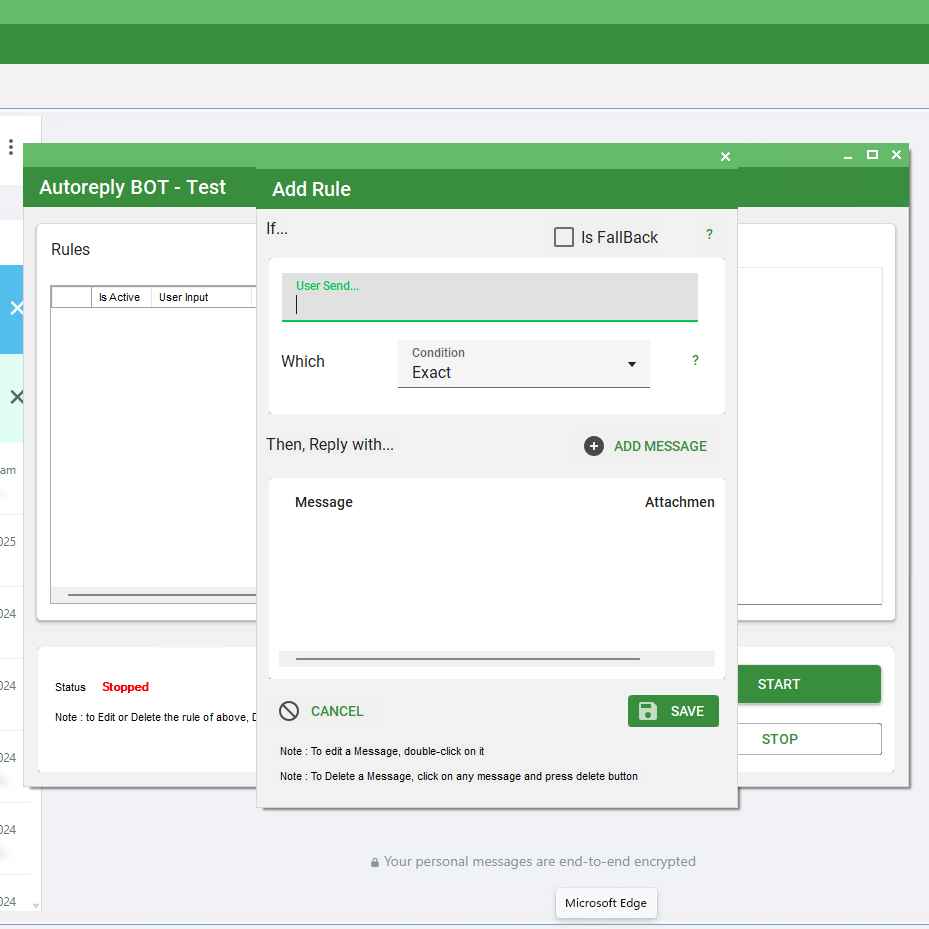Click the X next to the archived chat entry
This screenshot has height=929, width=929.
16,397
